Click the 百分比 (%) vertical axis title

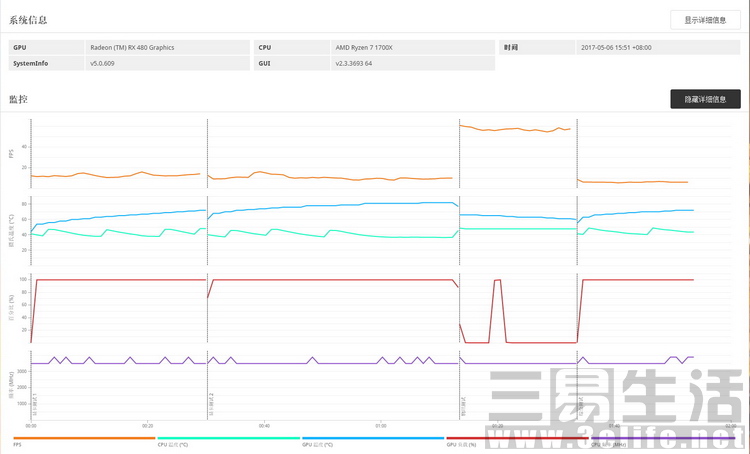[x=11, y=308]
